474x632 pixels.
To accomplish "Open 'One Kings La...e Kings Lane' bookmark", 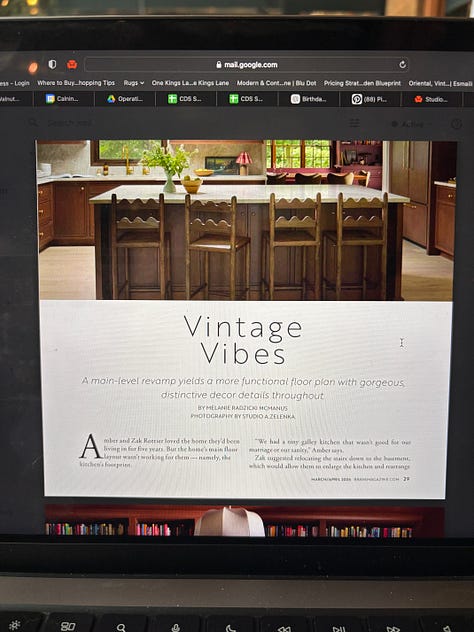I will [190, 83].
